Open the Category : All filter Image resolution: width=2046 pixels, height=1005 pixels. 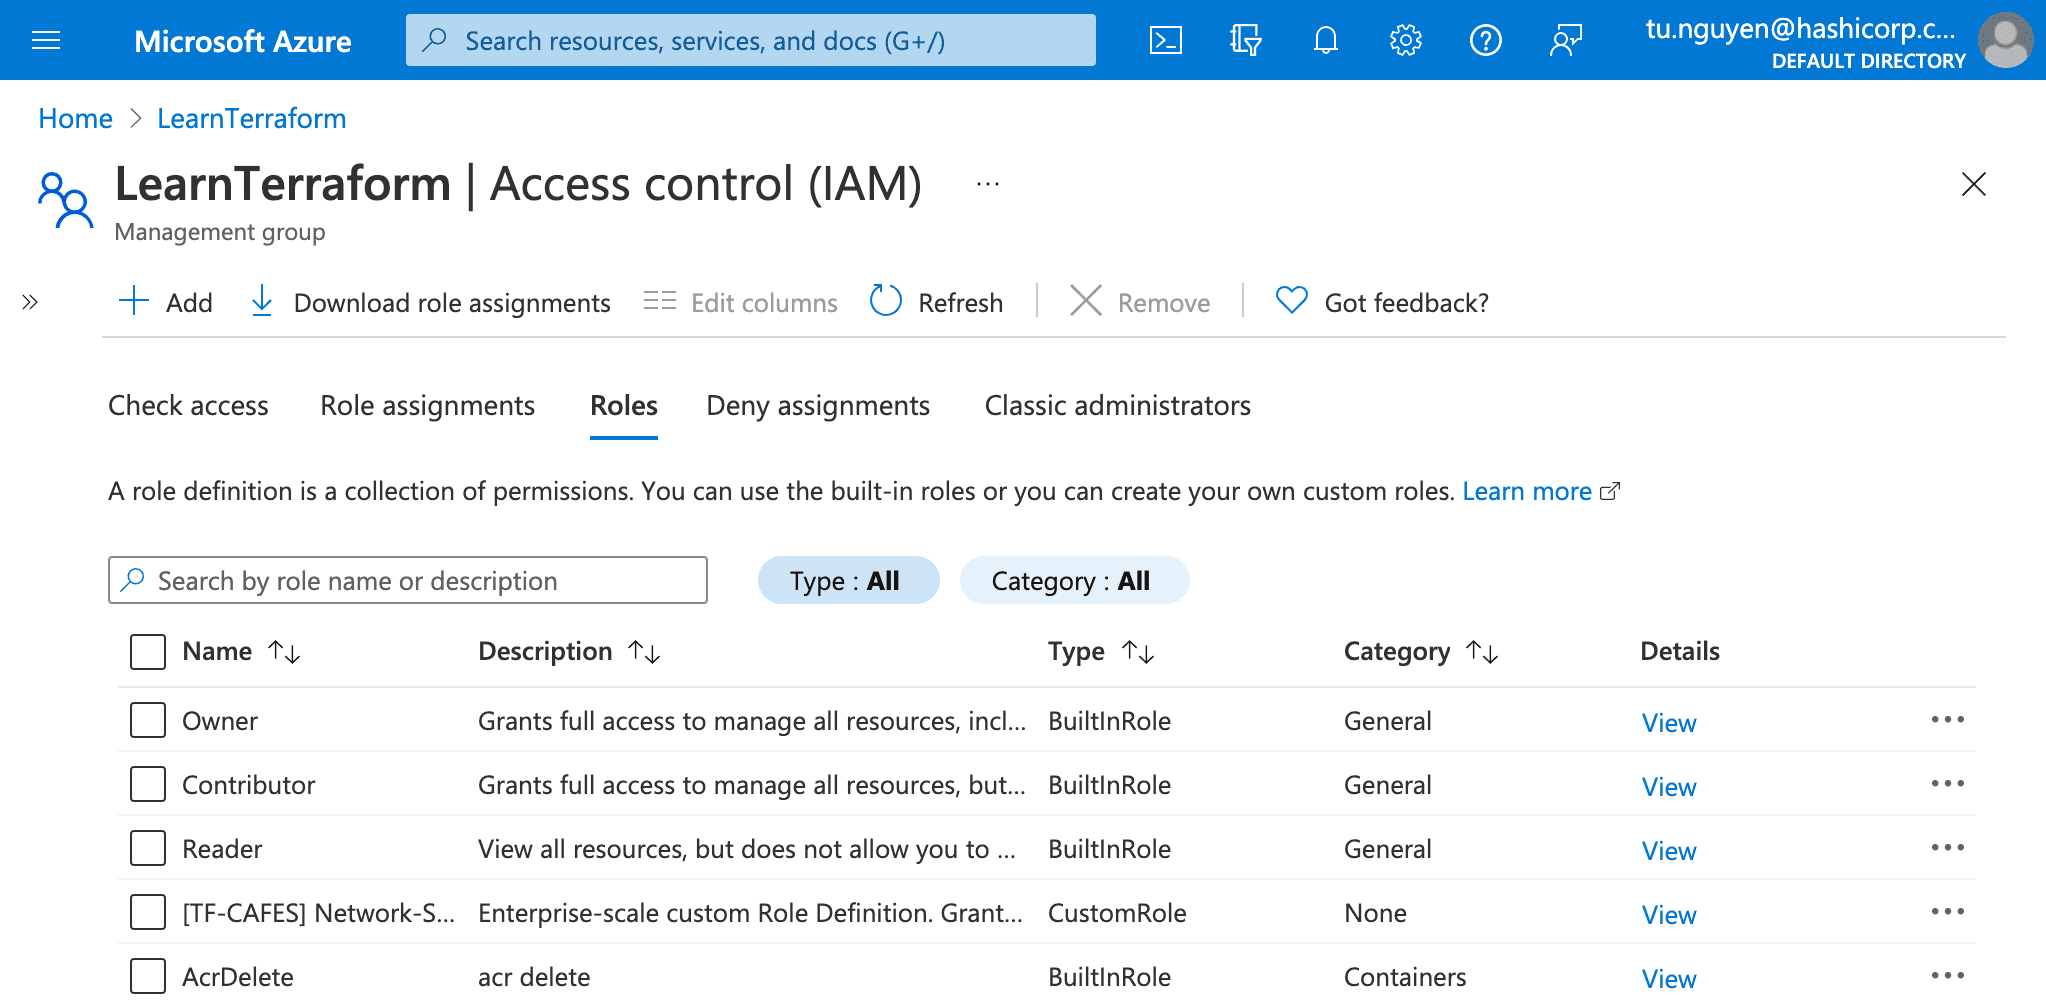pos(1074,580)
